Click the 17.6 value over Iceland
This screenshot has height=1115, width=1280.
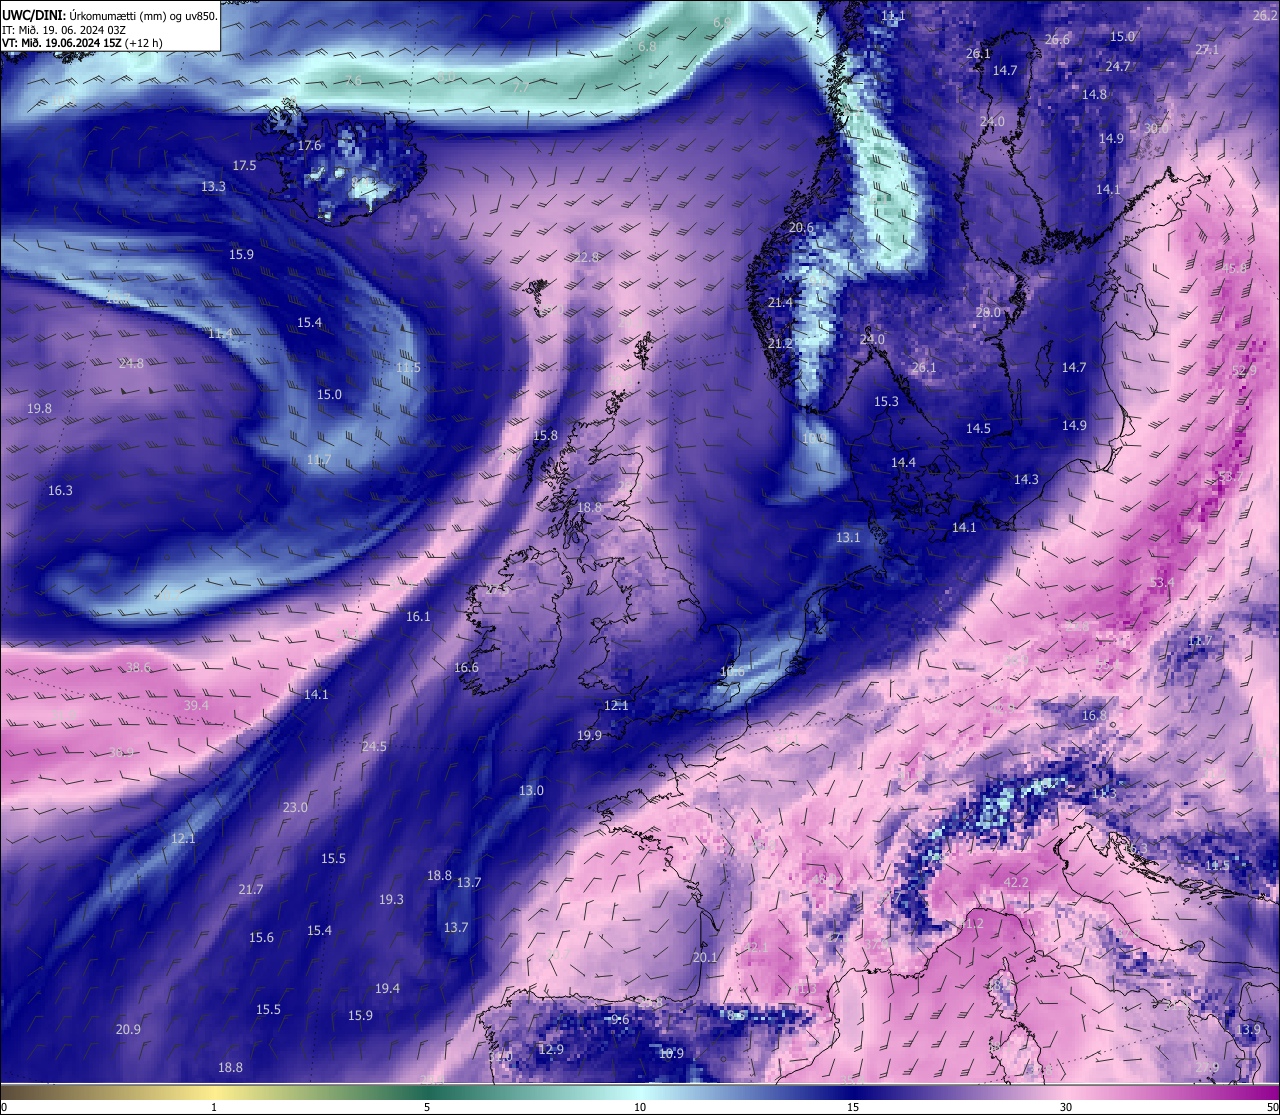point(310,146)
